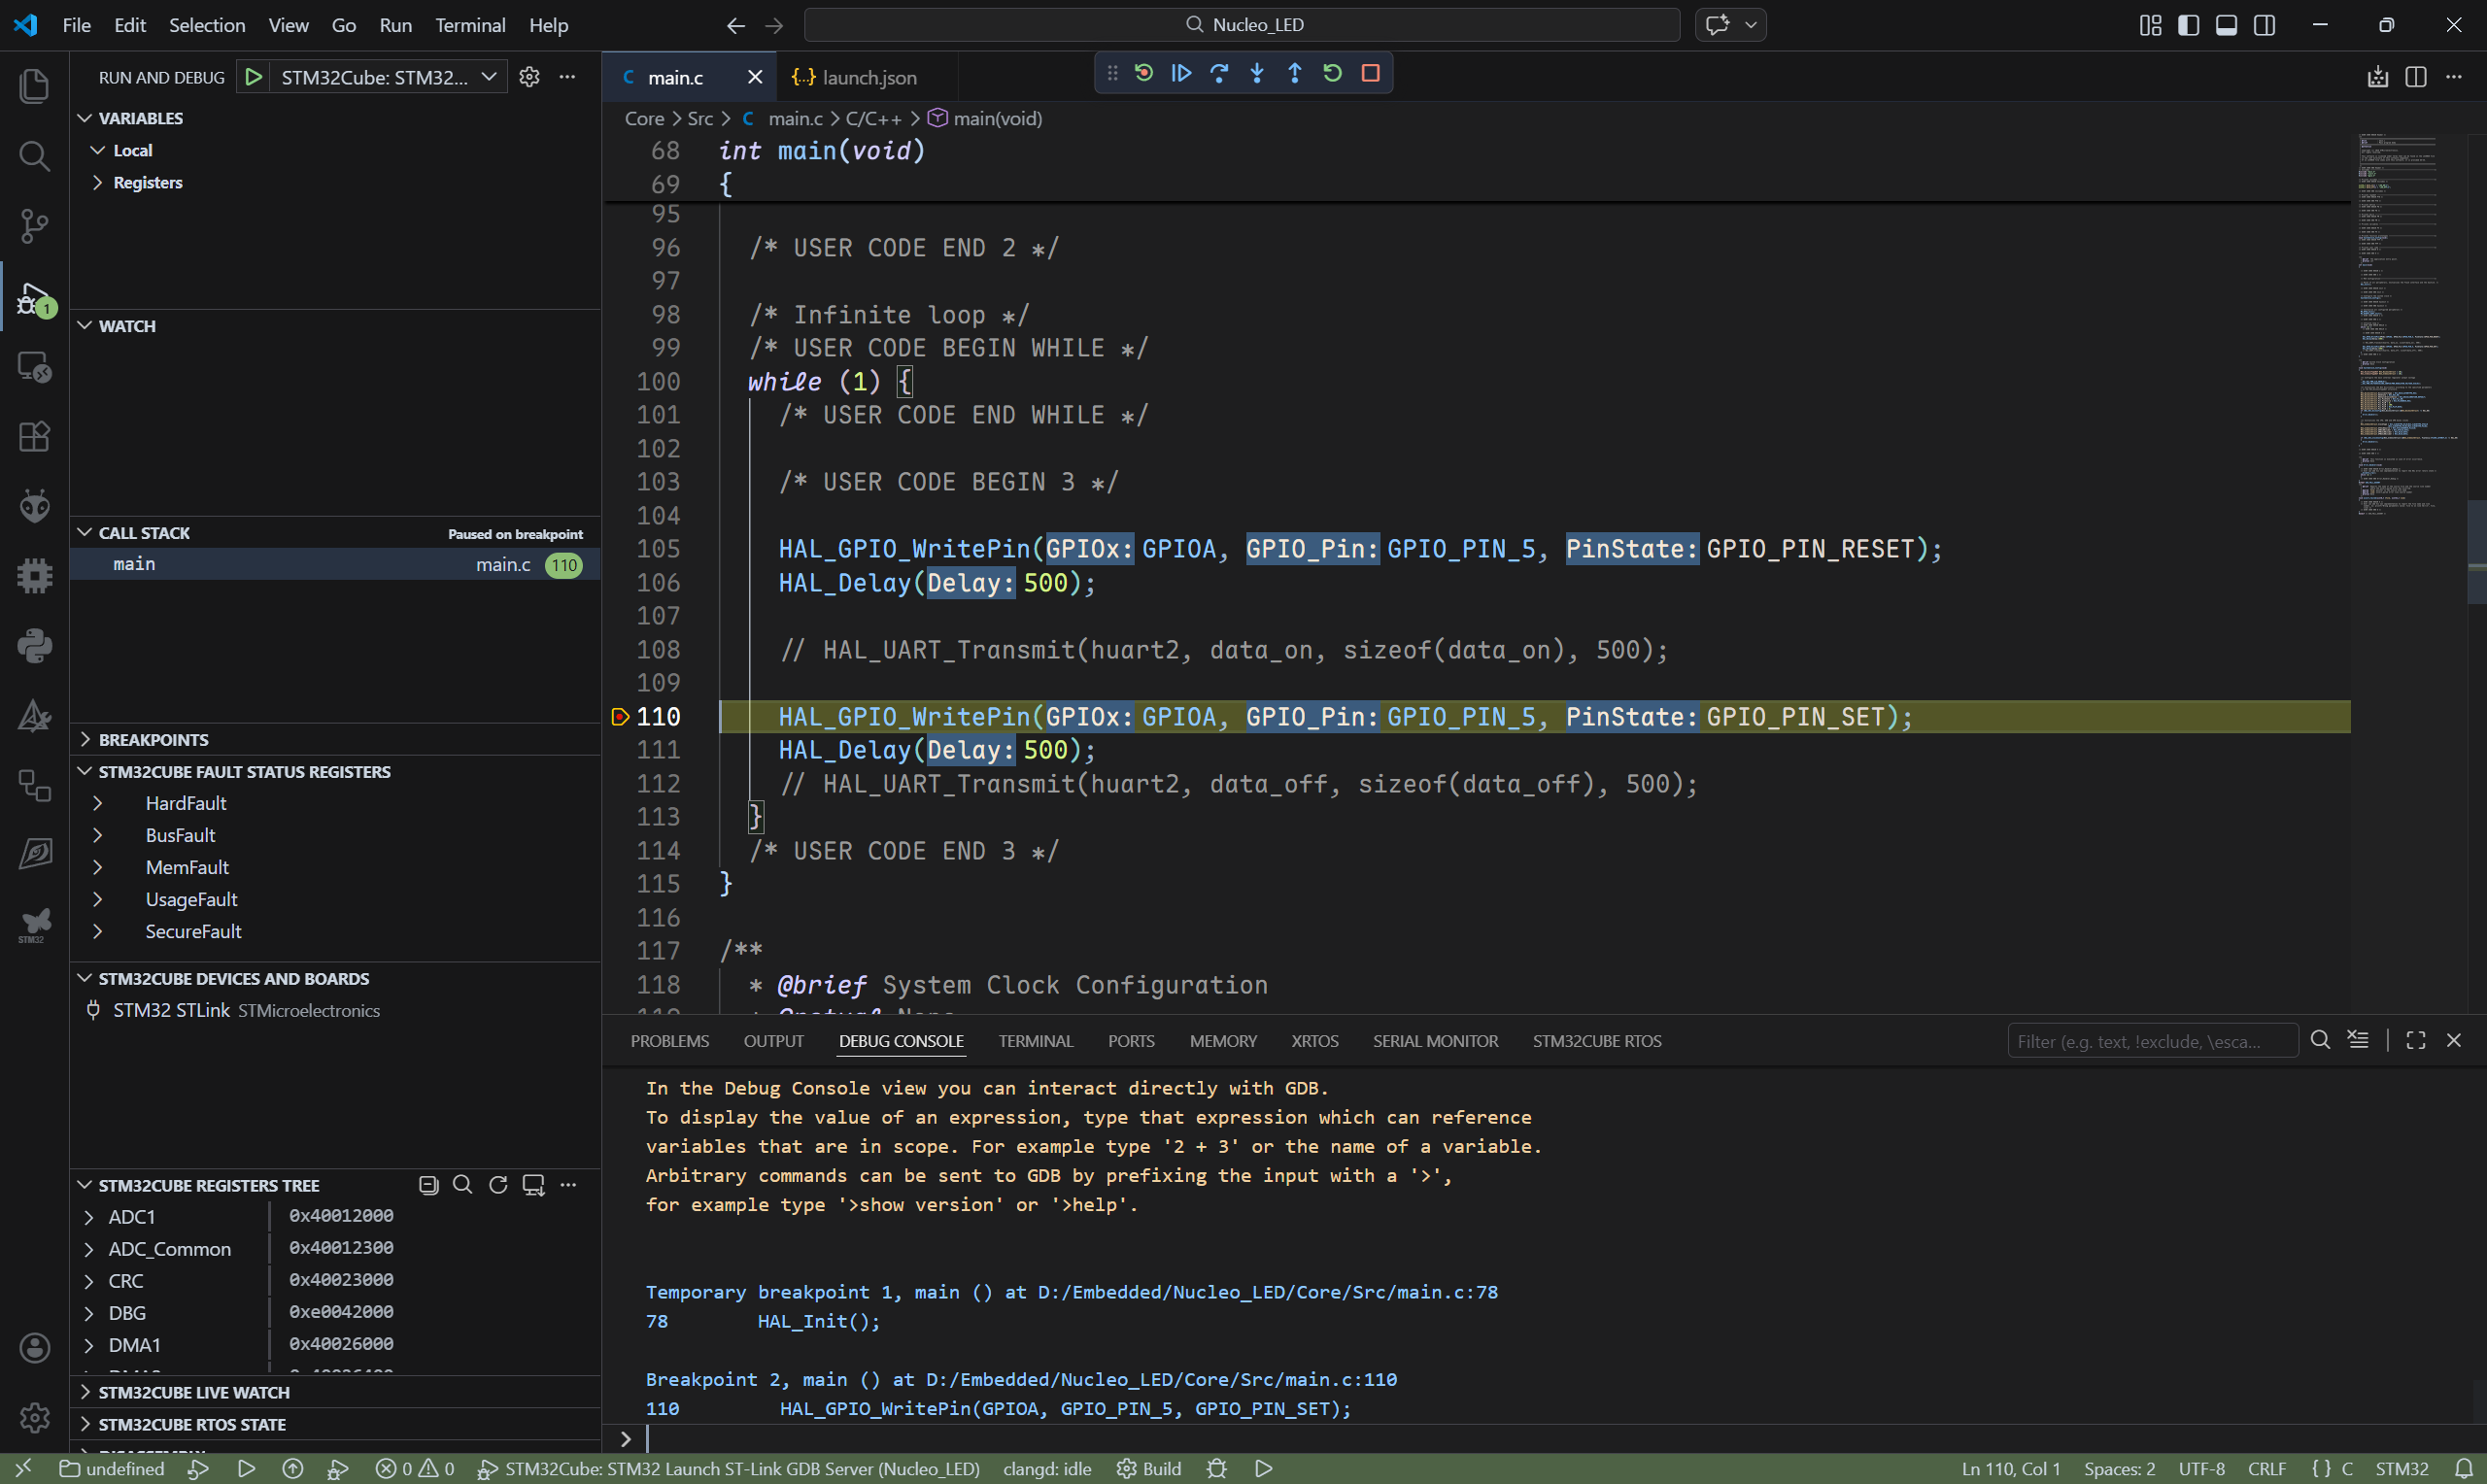Click the Nucleo_LED command center search box
The height and width of the screenshot is (1484, 2487).
[x=1242, y=25]
